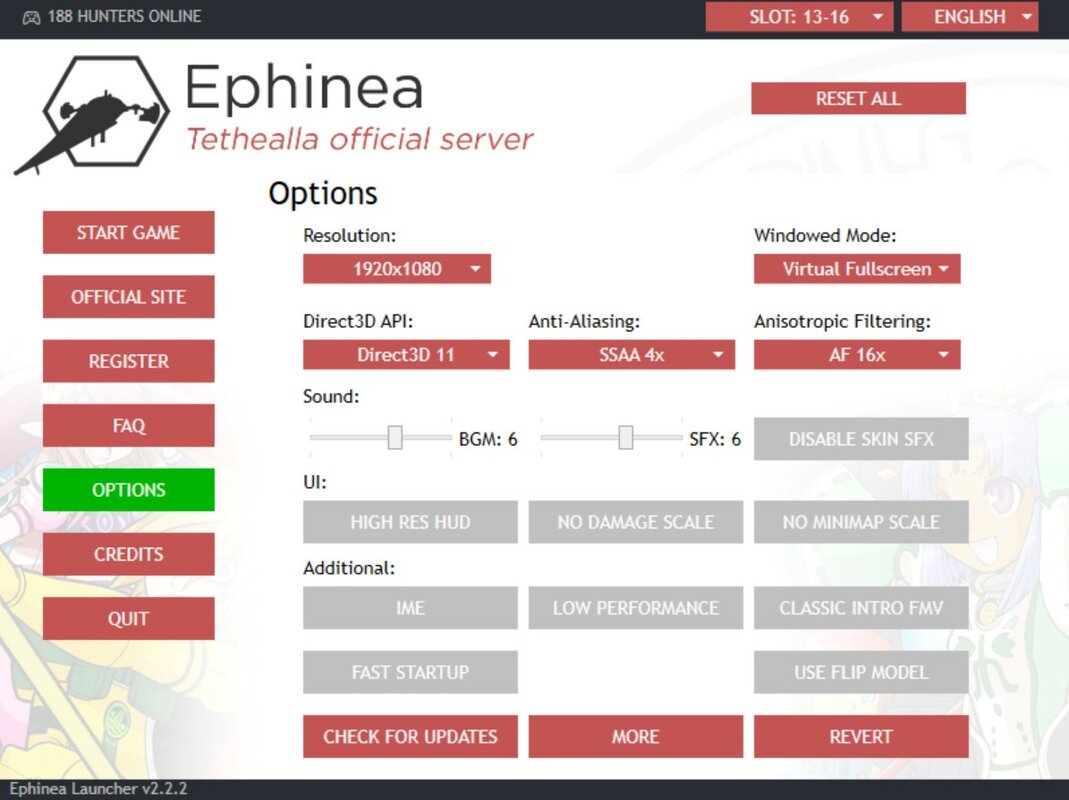This screenshot has width=1069, height=800.
Task: Enable Use Flip Model
Action: click(x=861, y=672)
